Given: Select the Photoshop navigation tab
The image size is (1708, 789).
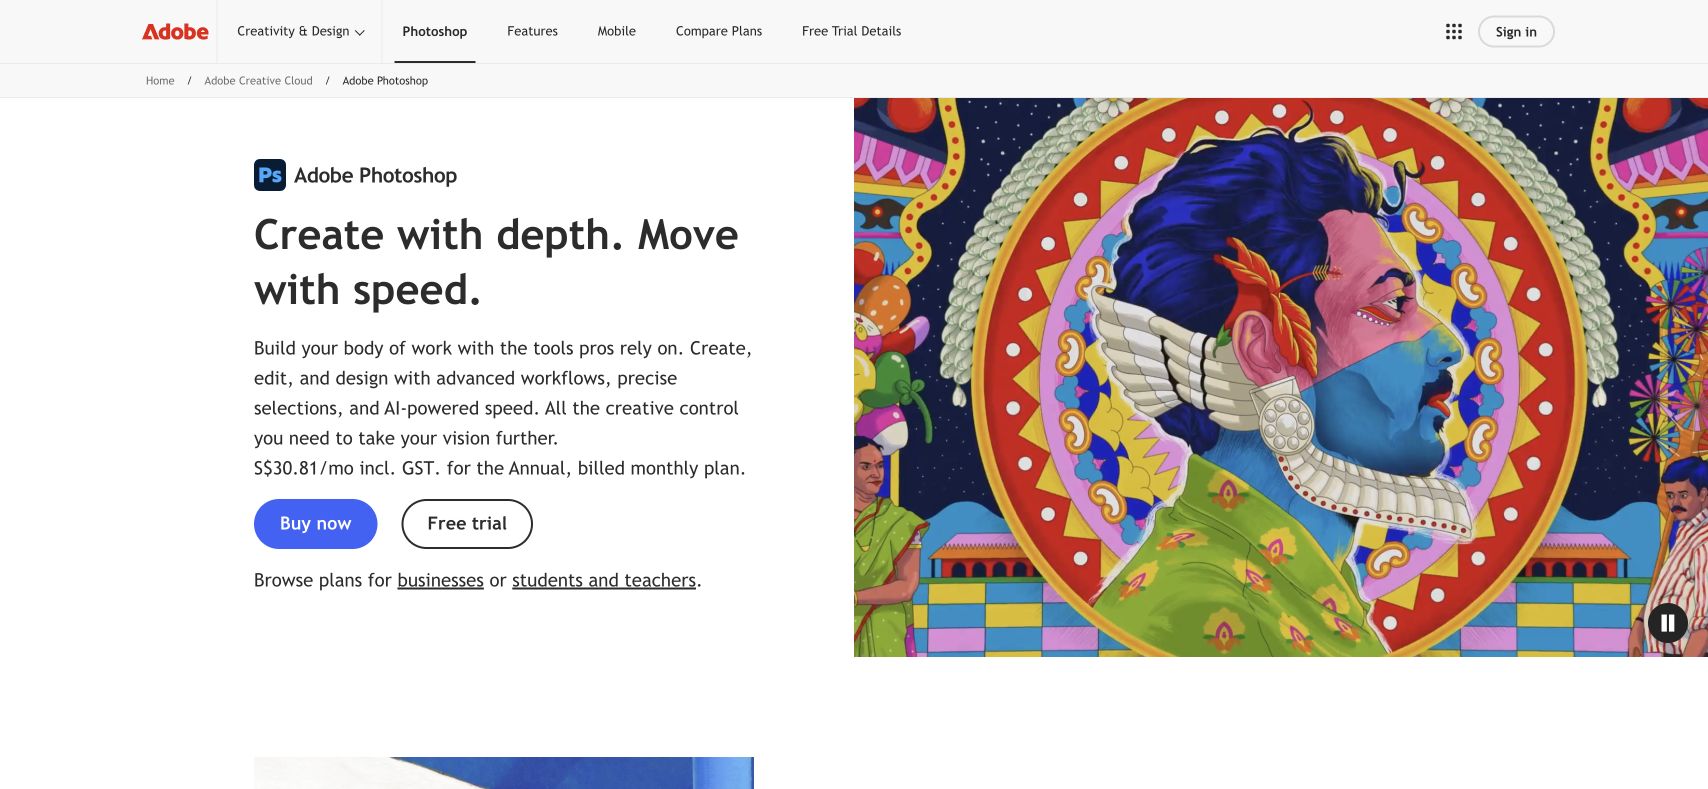Looking at the screenshot, I should click(434, 32).
